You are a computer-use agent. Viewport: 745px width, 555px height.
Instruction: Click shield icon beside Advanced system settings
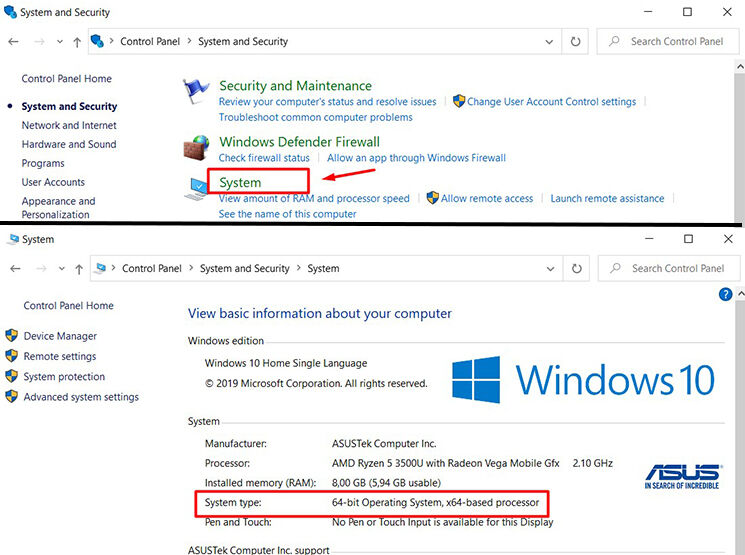(11, 396)
